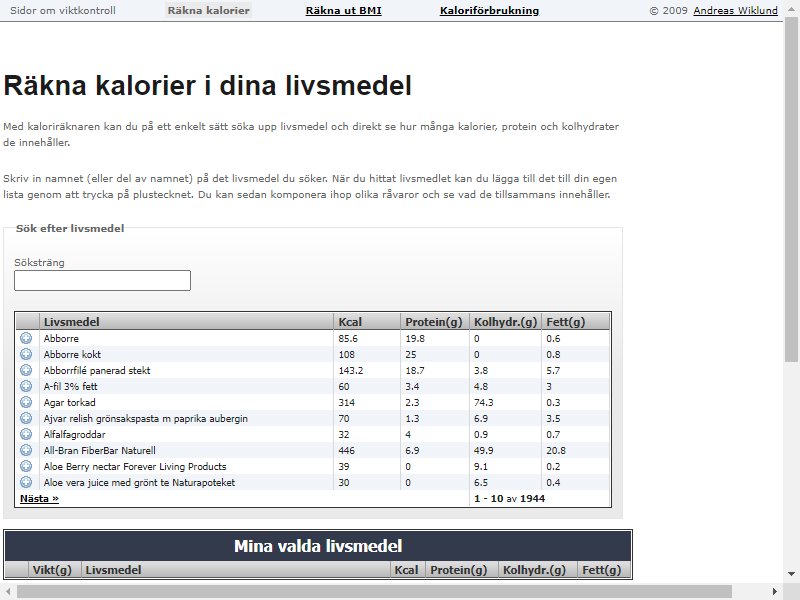Select the Agar torkad name
800x600 pixels.
click(x=69, y=403)
